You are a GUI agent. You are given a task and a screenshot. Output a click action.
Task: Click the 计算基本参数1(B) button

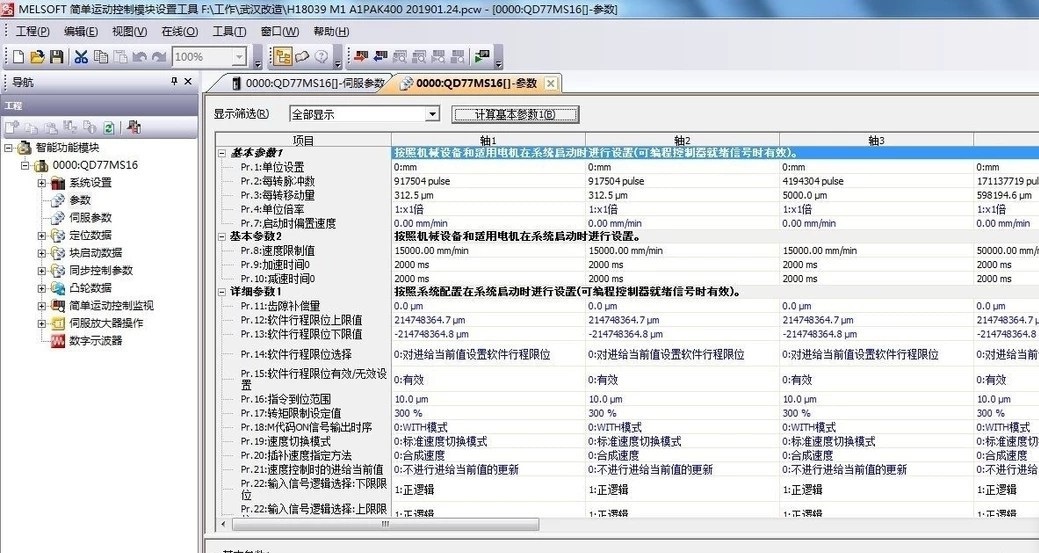[x=515, y=115]
